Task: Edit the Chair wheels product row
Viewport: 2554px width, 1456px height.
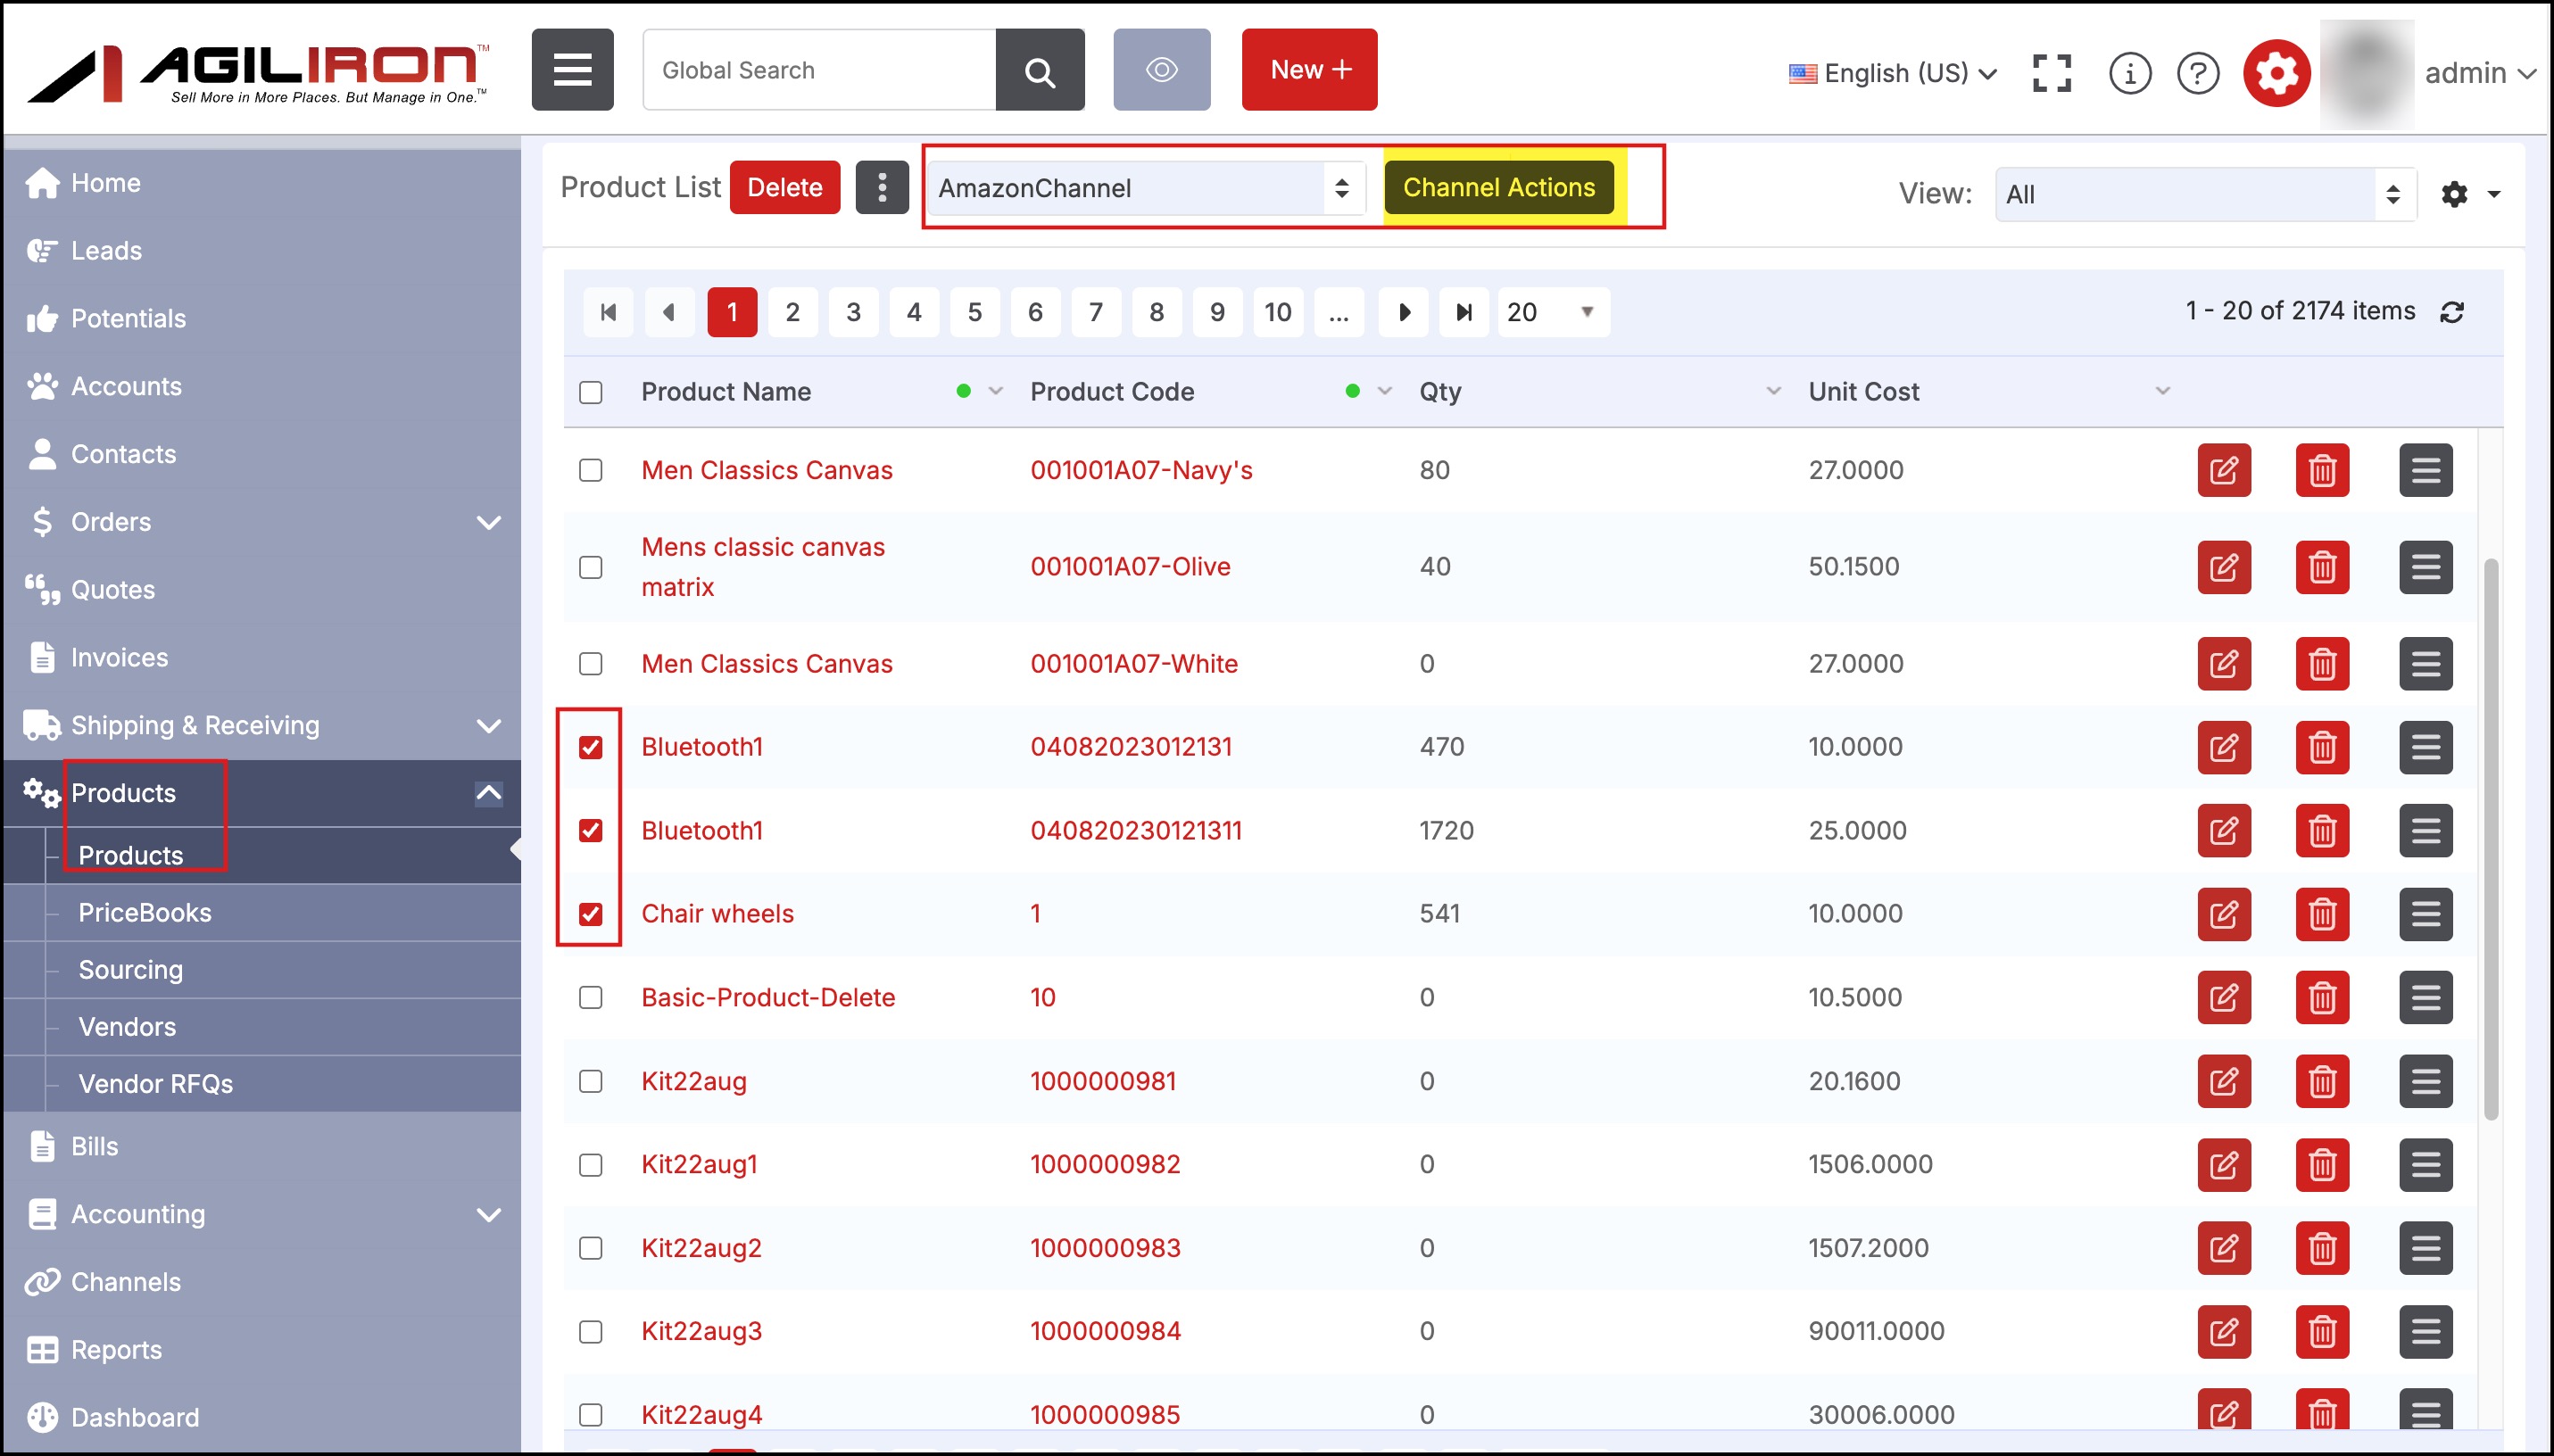Action: pyautogui.click(x=2223, y=914)
